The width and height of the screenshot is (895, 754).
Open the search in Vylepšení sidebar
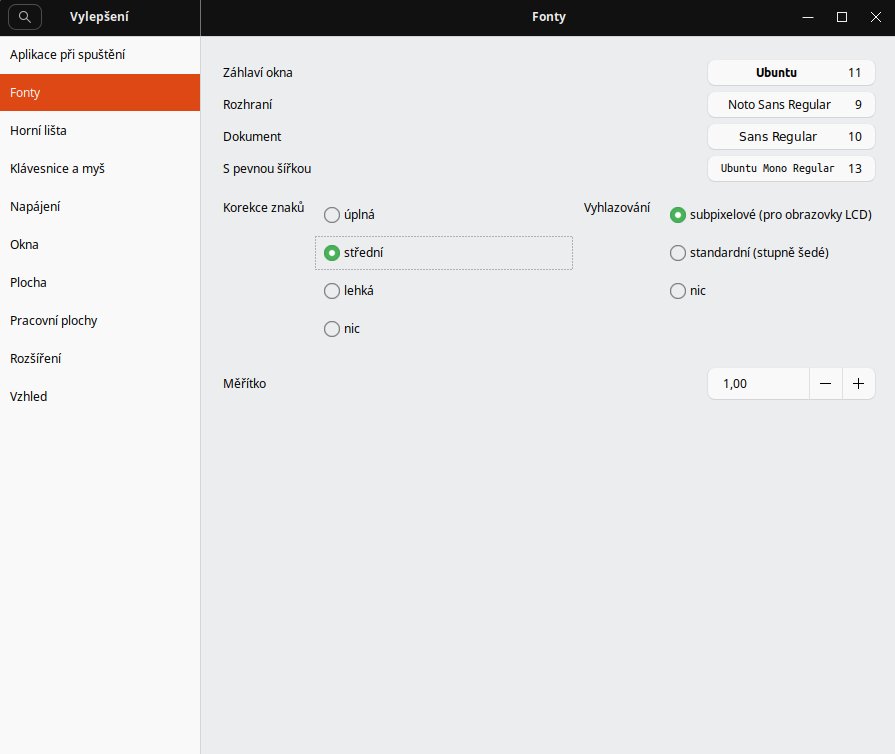(x=25, y=17)
